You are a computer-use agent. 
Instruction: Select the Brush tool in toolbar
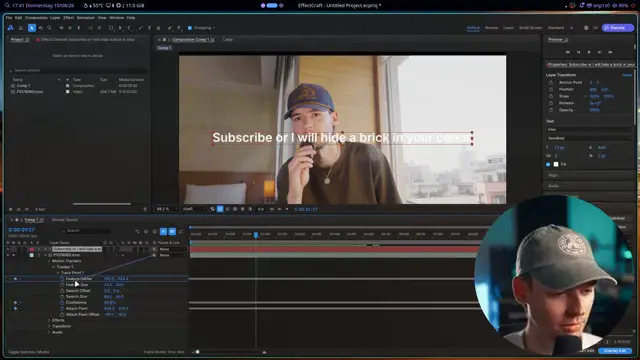(141, 28)
